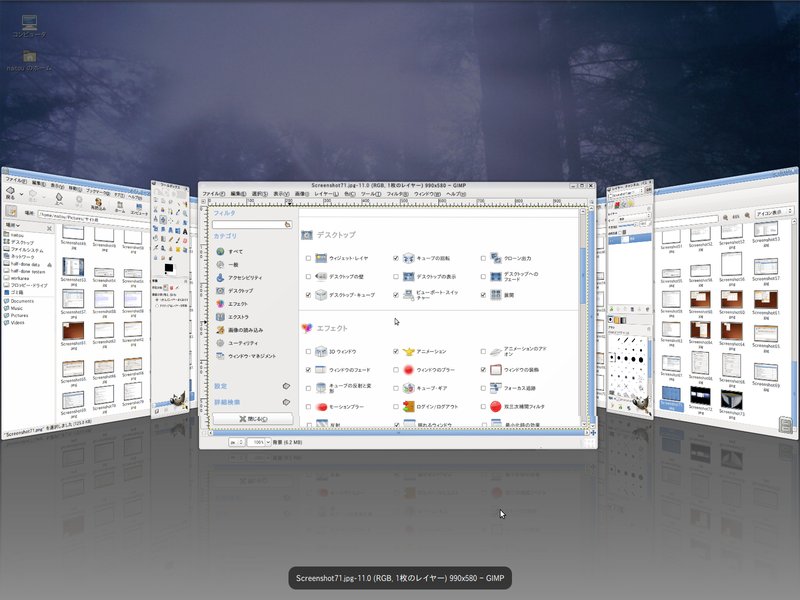800x600 pixels.
Task: Expand the 詳細検索 section arrow
Action: click(286, 402)
